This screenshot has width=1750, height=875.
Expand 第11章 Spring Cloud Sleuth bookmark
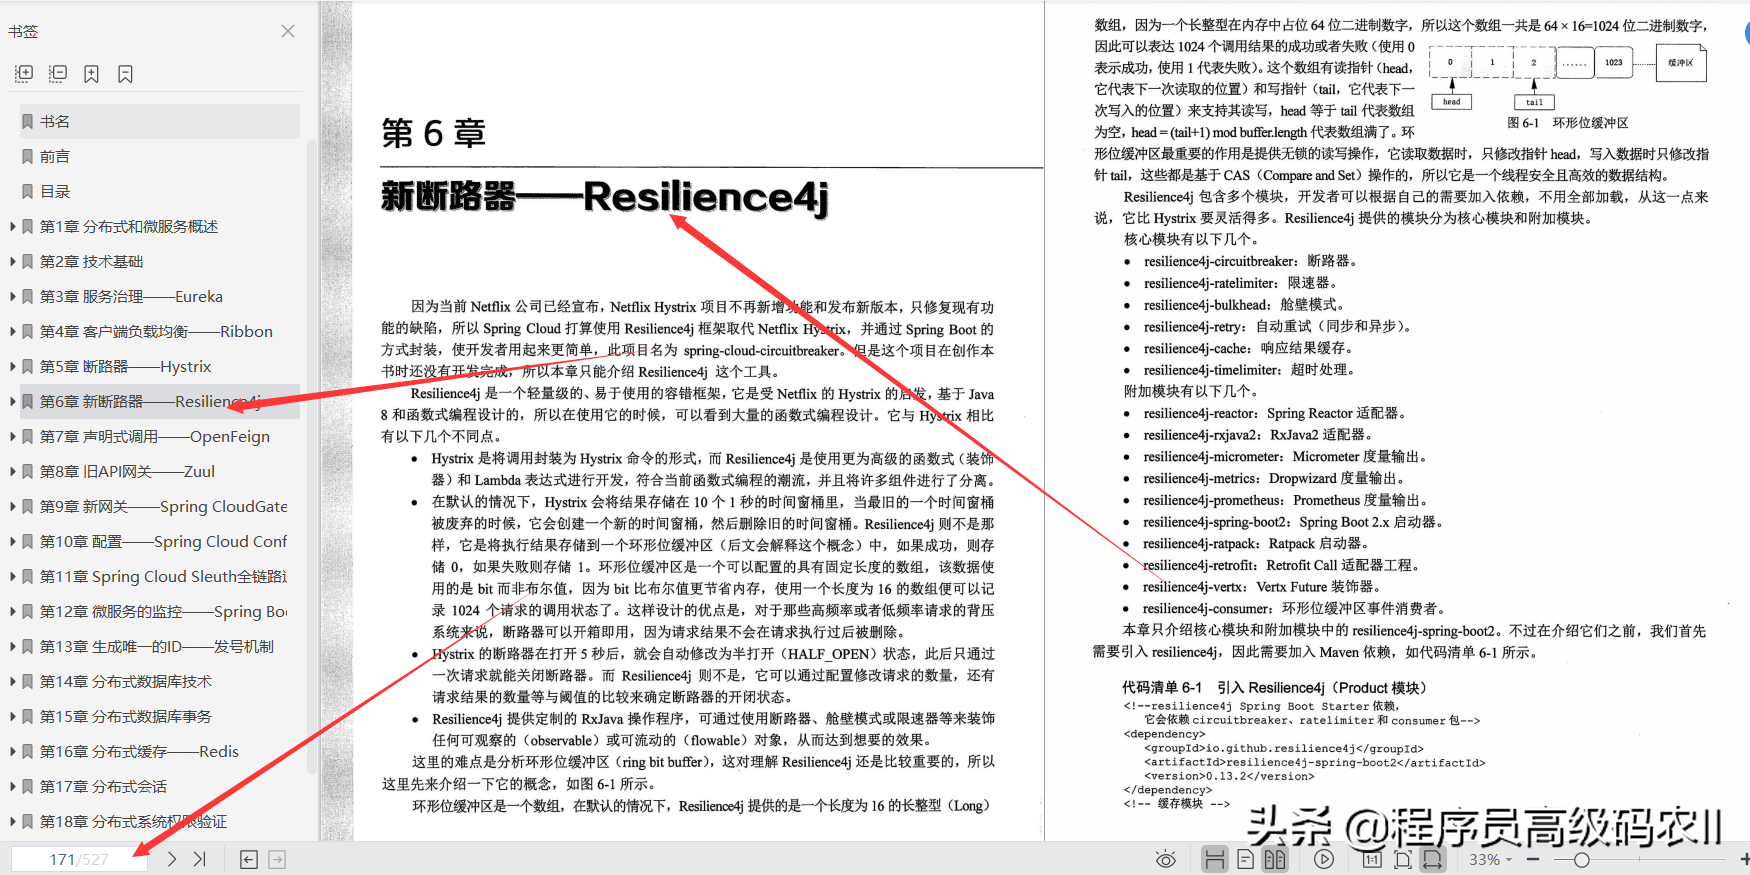tap(12, 576)
